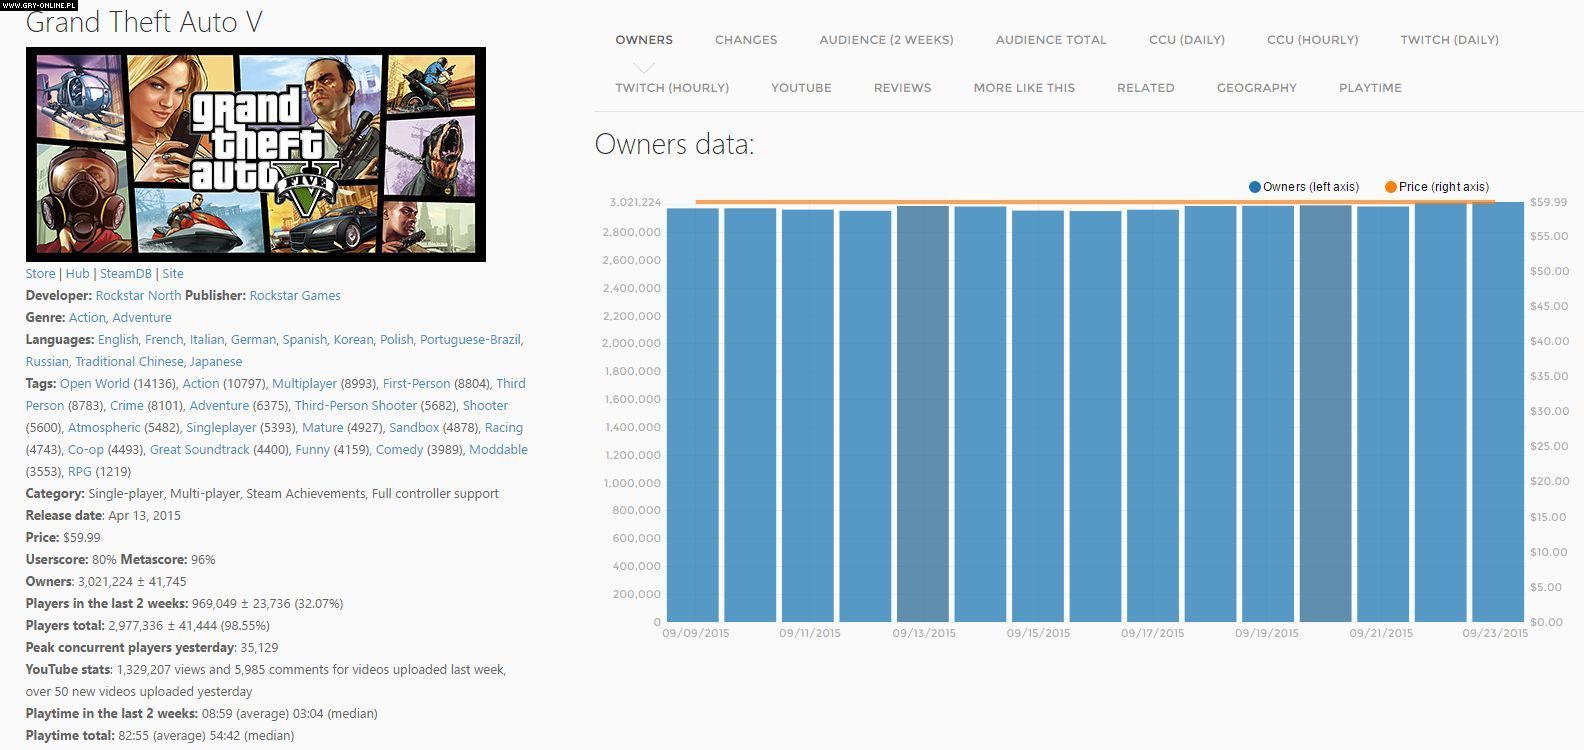Select the CCU (Daily) tab

coord(1186,40)
